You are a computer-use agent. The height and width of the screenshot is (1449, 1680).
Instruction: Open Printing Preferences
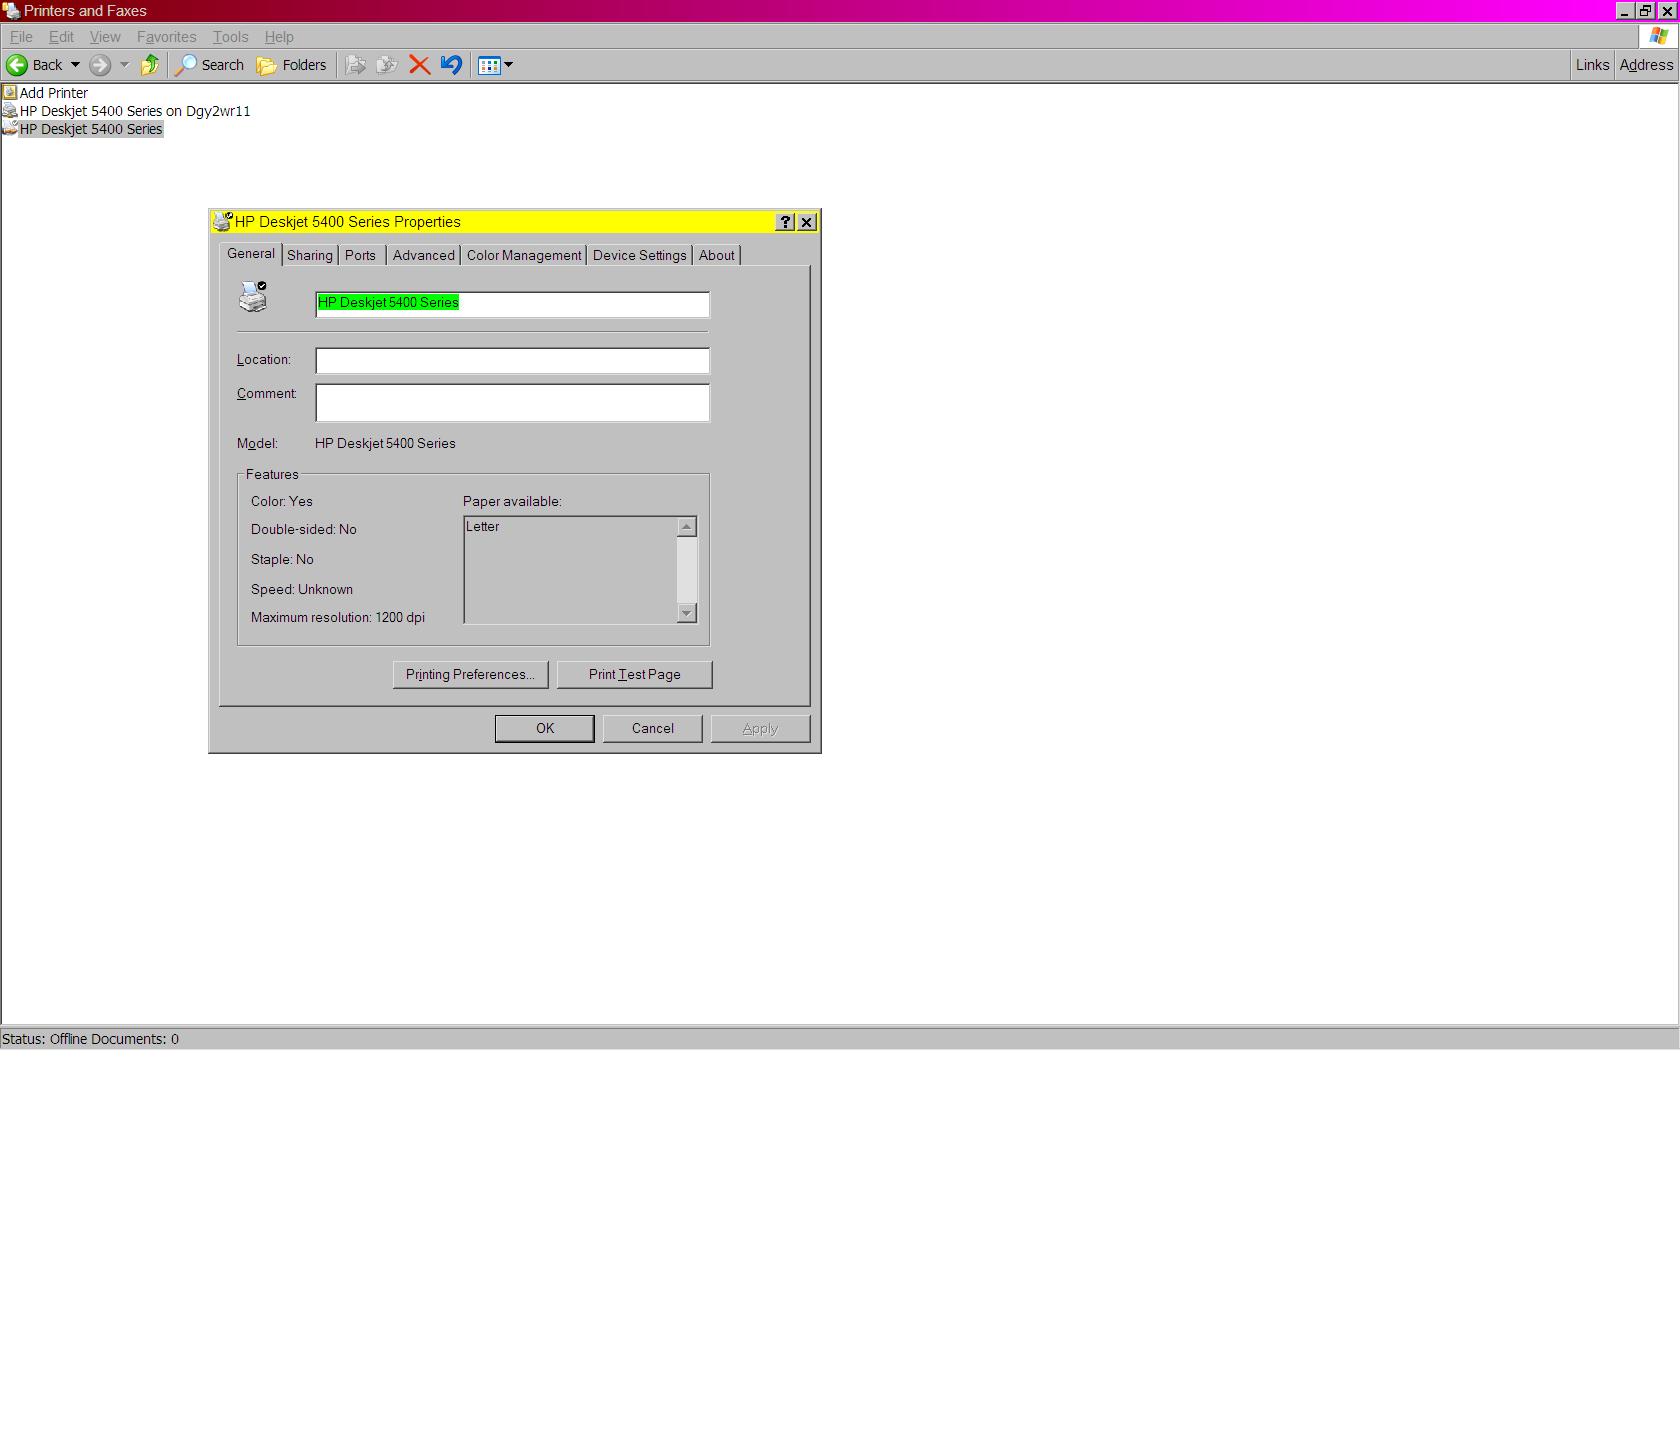(x=470, y=675)
